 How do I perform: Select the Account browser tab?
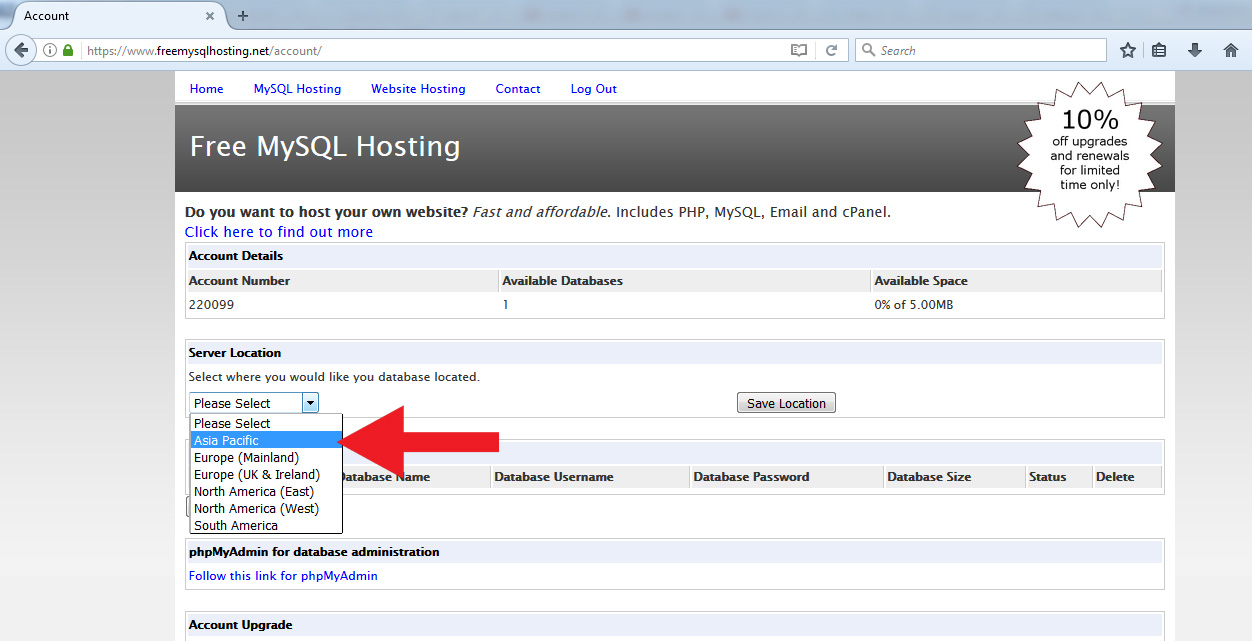point(115,16)
